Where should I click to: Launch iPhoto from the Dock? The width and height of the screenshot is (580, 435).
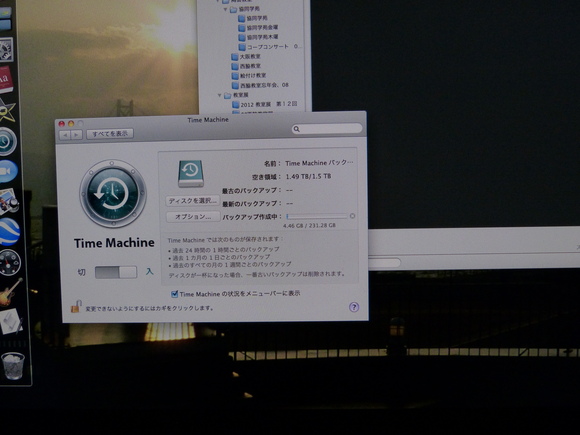pyautogui.click(x=9, y=202)
